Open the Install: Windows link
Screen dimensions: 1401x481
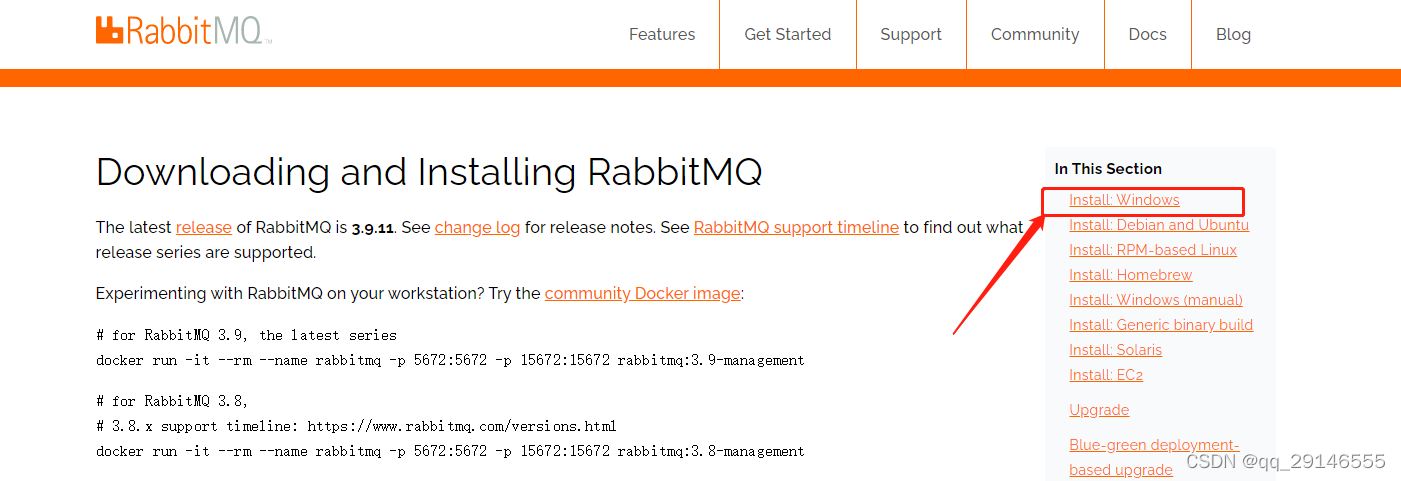[x=1124, y=200]
